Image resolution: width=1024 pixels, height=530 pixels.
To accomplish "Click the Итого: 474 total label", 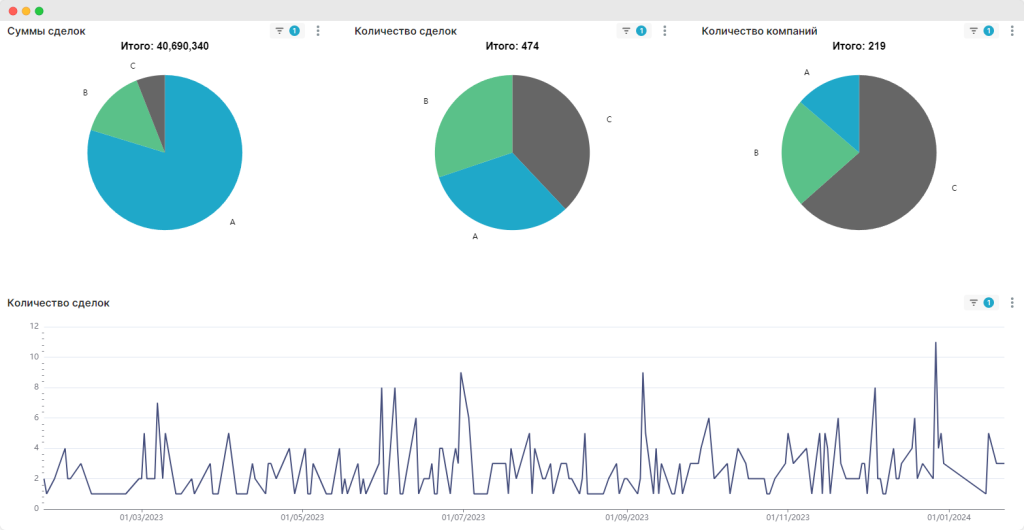I will [x=512, y=46].
